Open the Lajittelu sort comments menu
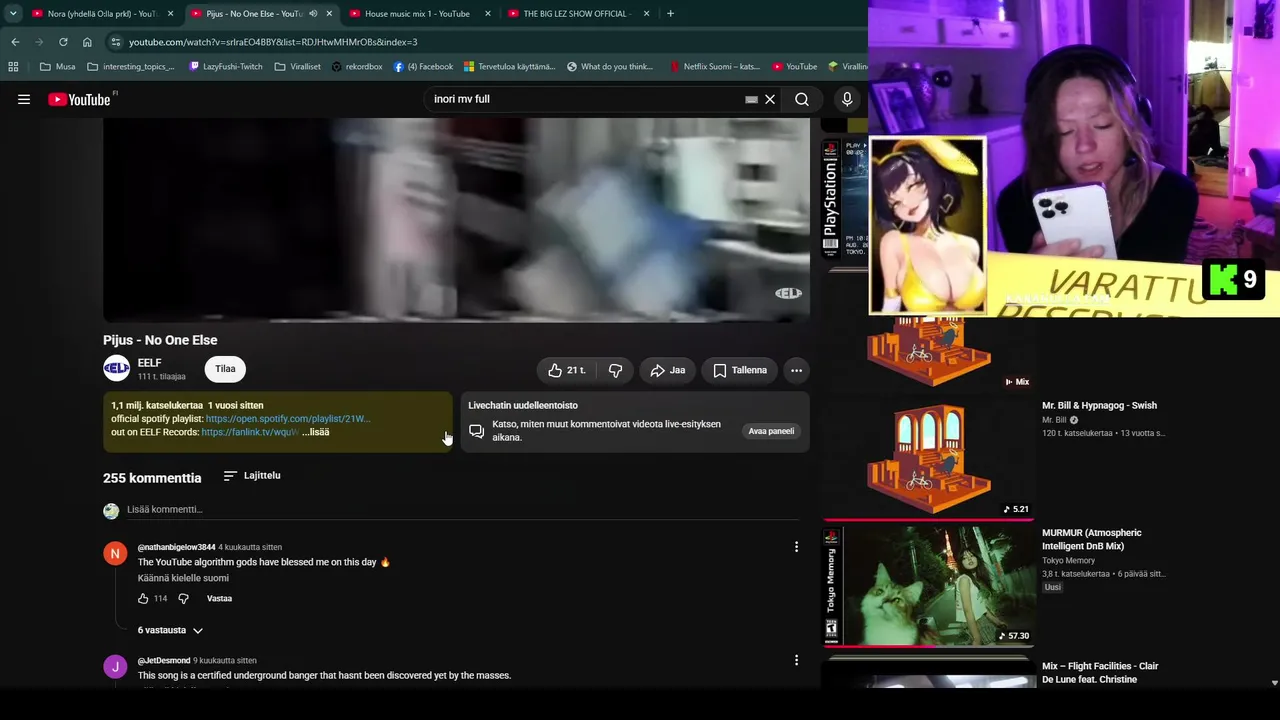1280x720 pixels. 252,476
